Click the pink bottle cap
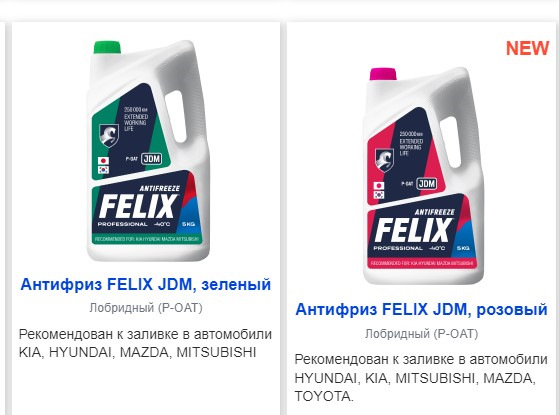Screen dimensions: 559x415 [x=383, y=74]
